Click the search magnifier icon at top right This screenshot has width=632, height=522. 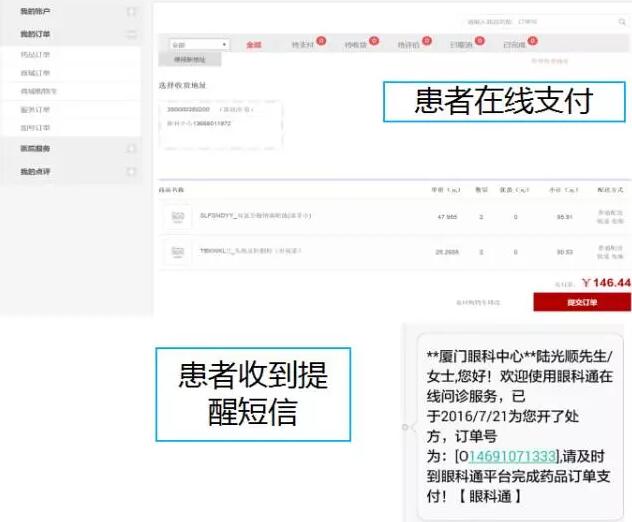[609, 21]
